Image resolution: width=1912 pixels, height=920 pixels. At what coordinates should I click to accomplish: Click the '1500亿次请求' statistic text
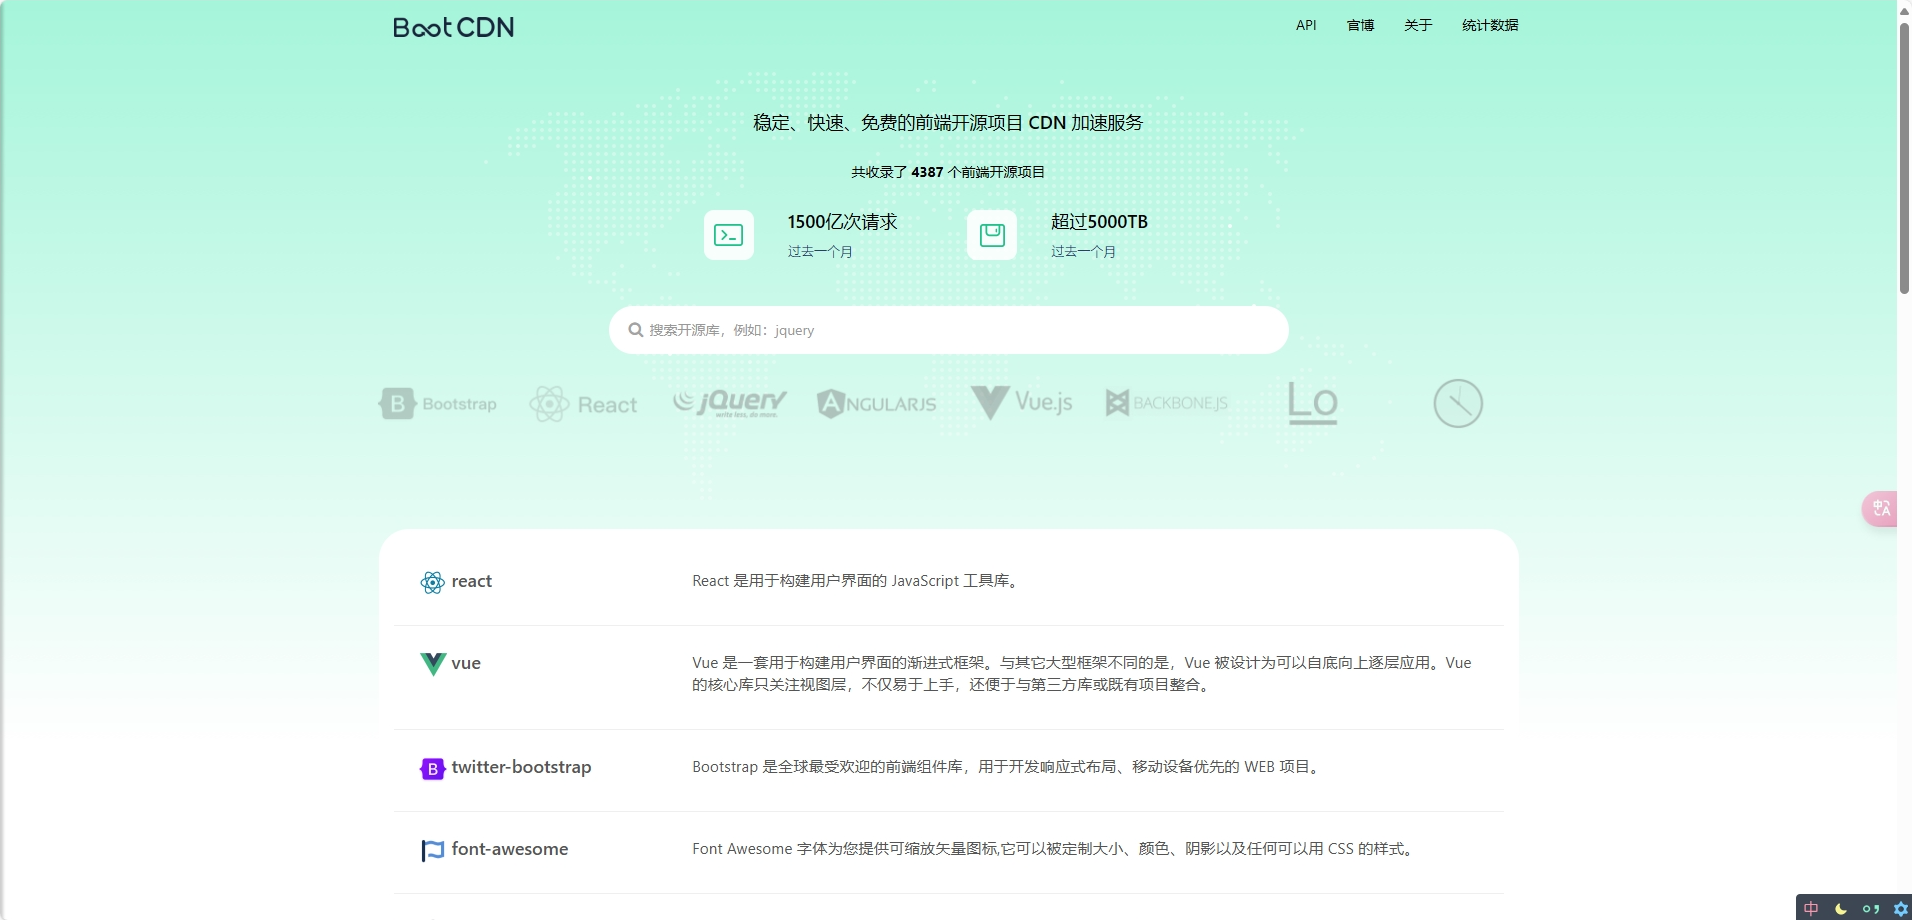coord(842,222)
